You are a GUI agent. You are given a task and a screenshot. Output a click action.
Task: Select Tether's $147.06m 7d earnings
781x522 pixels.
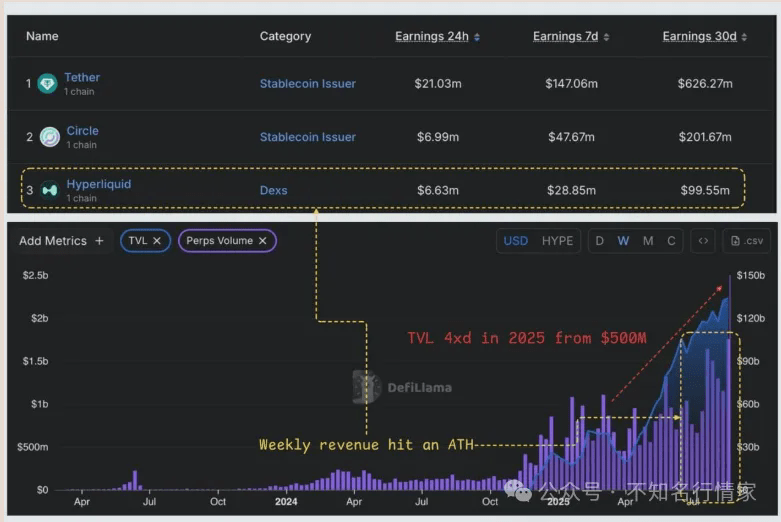point(571,84)
